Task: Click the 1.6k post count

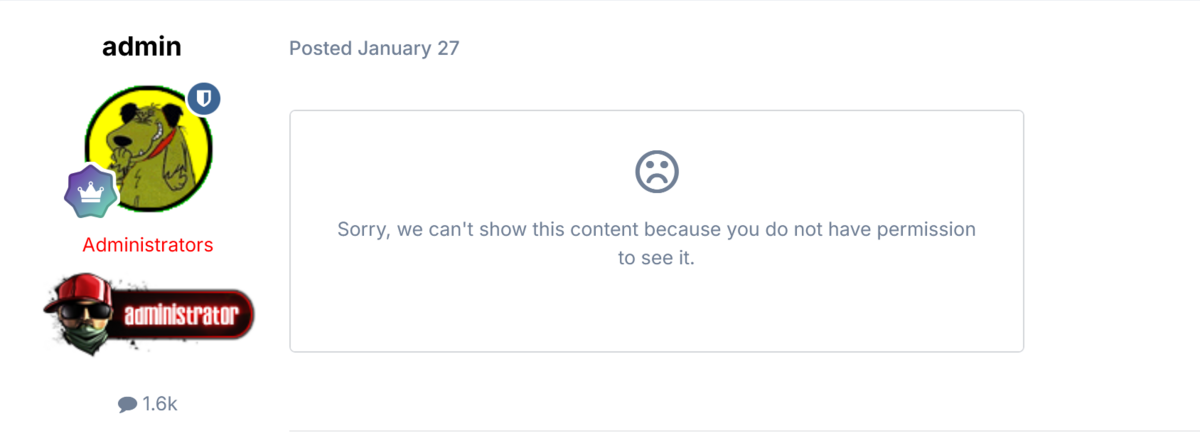Action: click(x=160, y=404)
